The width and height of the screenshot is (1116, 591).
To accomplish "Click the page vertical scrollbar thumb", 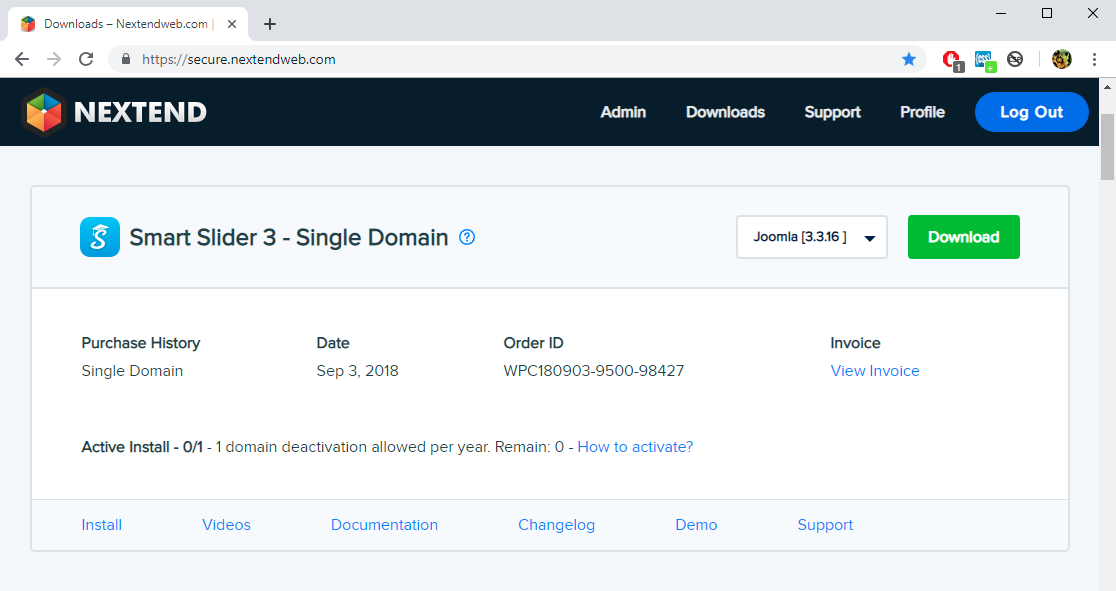I will (x=1107, y=146).
